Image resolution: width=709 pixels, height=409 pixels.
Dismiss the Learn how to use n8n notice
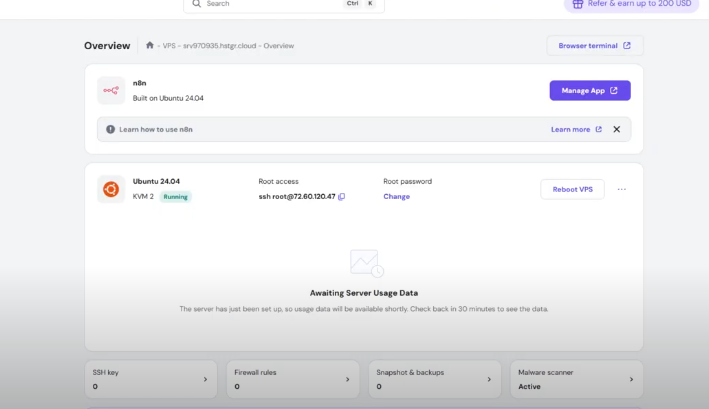click(616, 129)
